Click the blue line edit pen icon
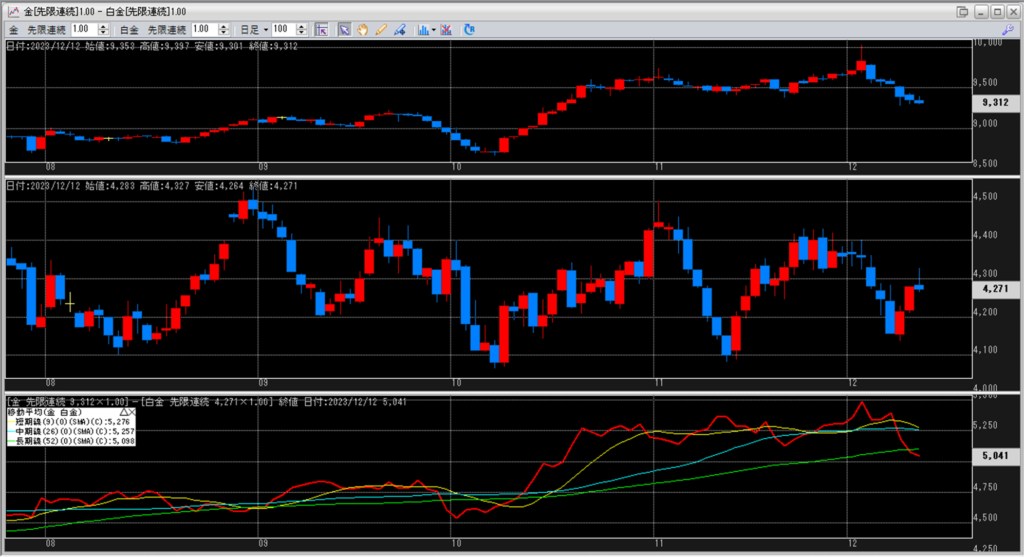The image size is (1024, 557). [398, 30]
